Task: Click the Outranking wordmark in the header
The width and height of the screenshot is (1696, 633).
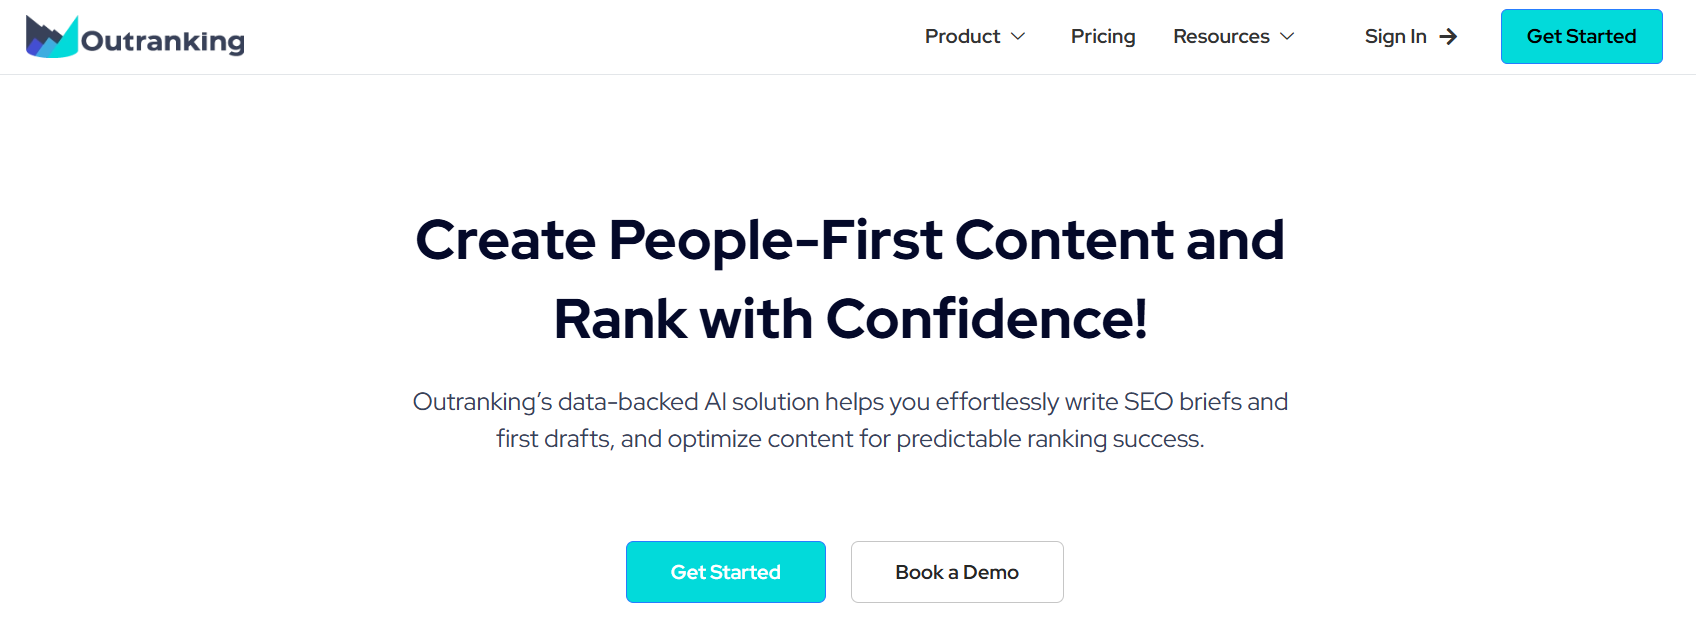Action: click(x=163, y=41)
